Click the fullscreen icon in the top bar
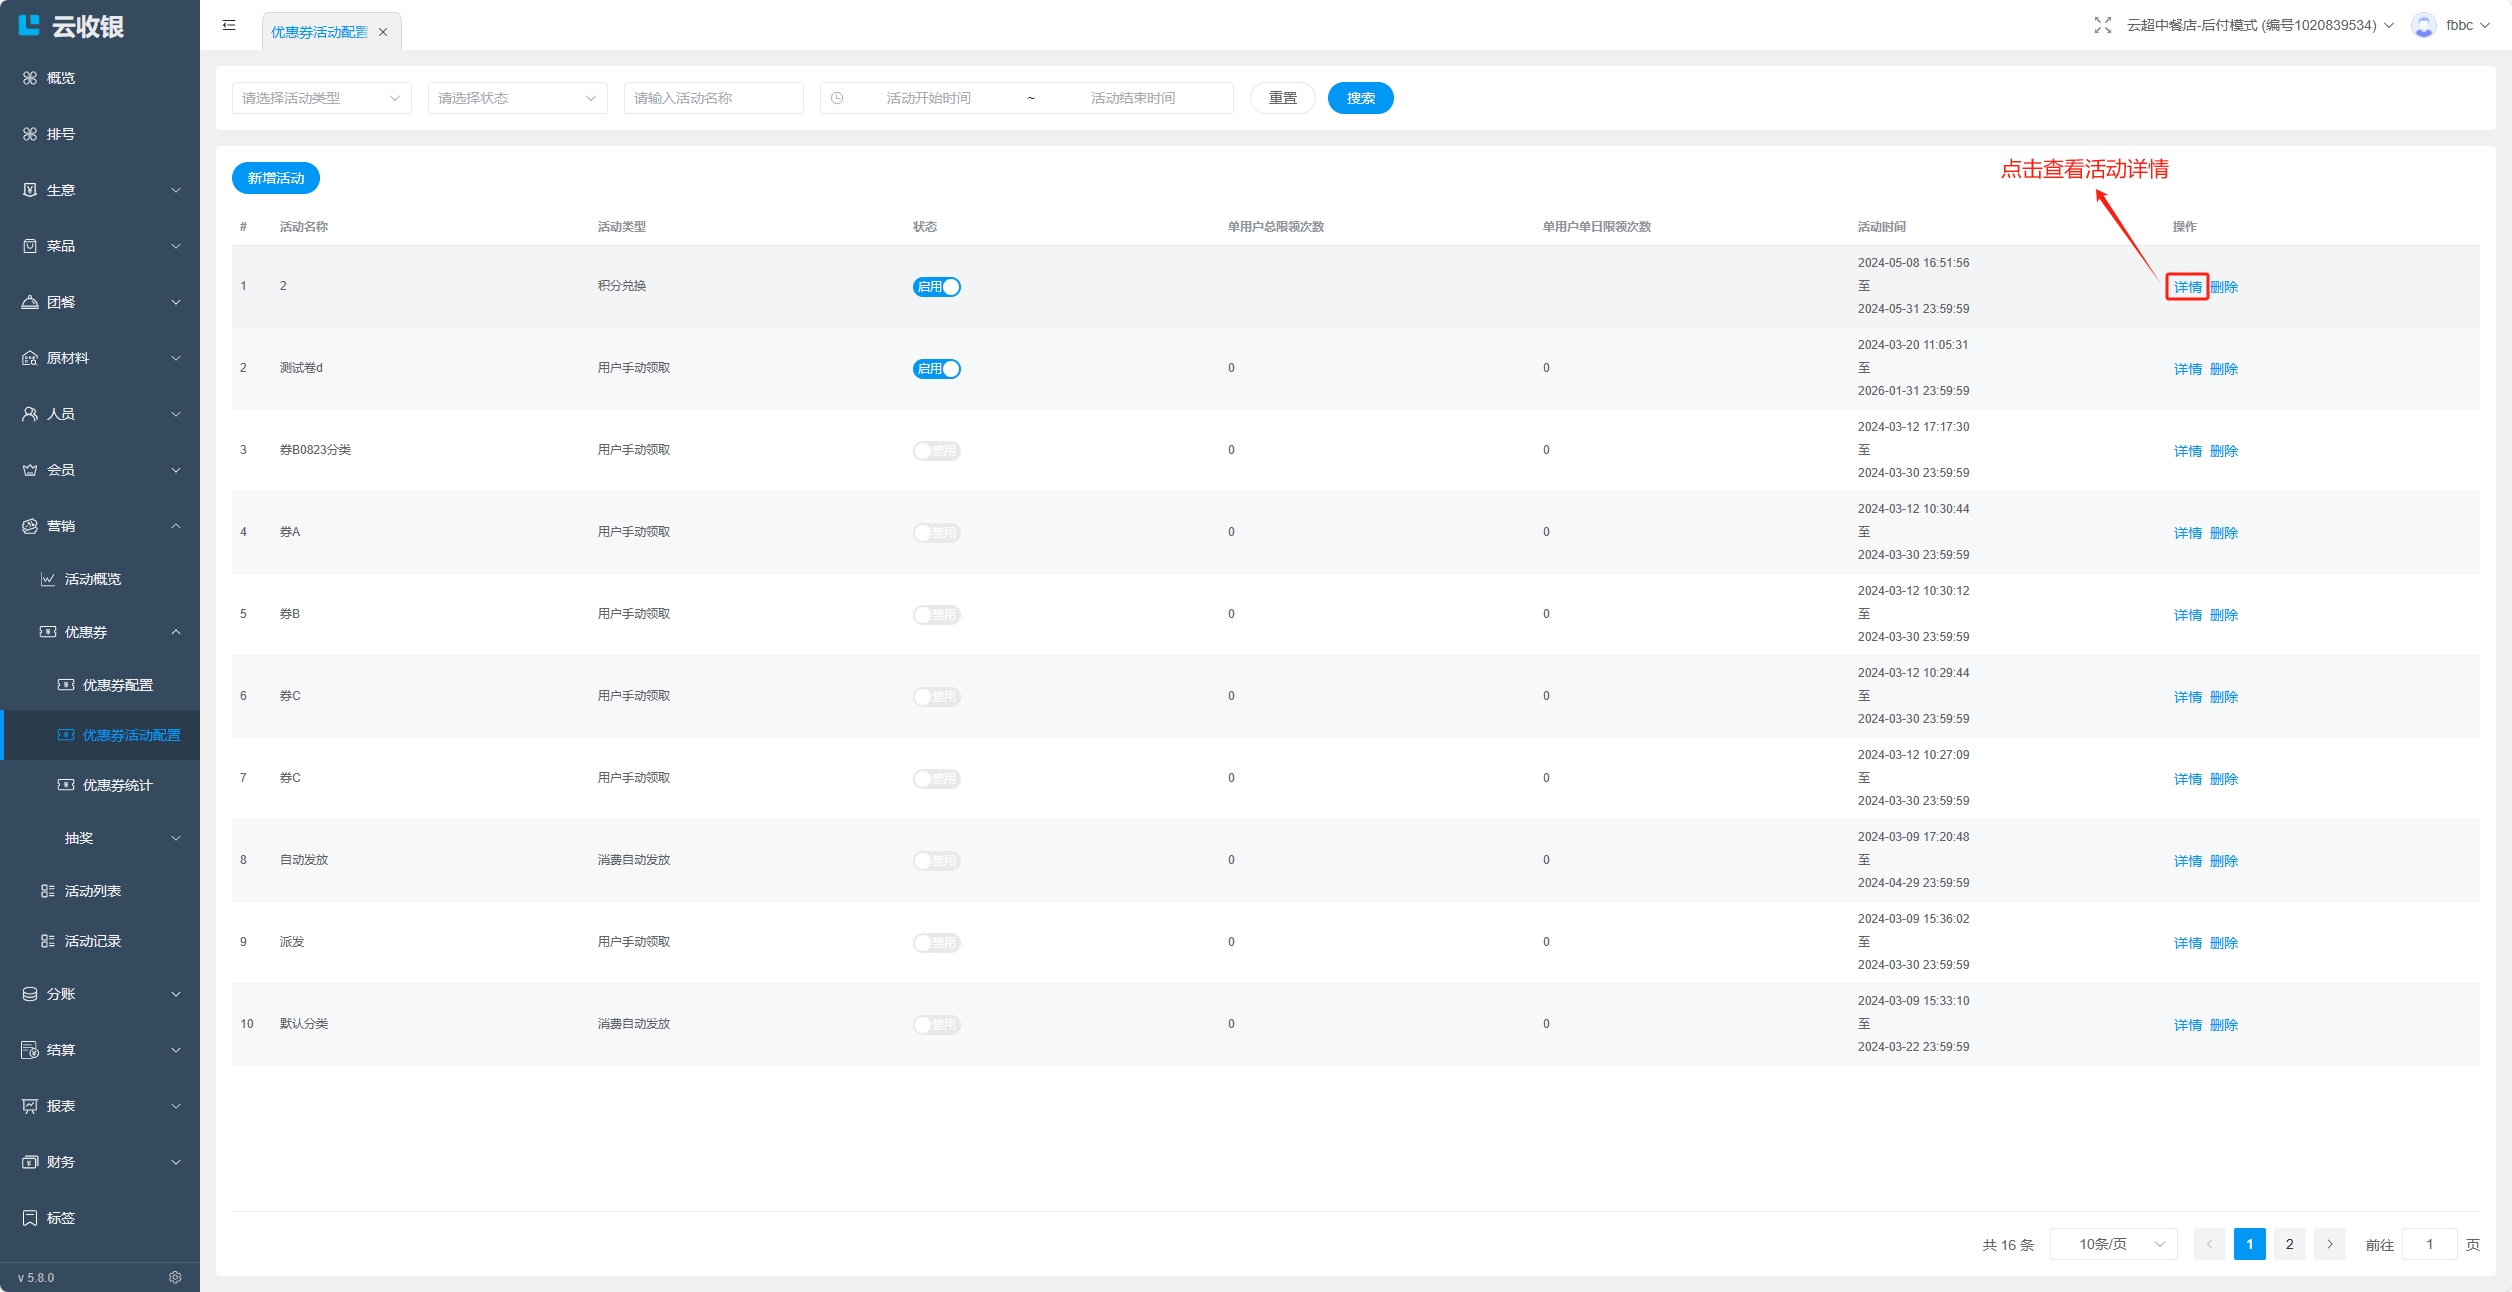The height and width of the screenshot is (1292, 2512). click(2102, 25)
